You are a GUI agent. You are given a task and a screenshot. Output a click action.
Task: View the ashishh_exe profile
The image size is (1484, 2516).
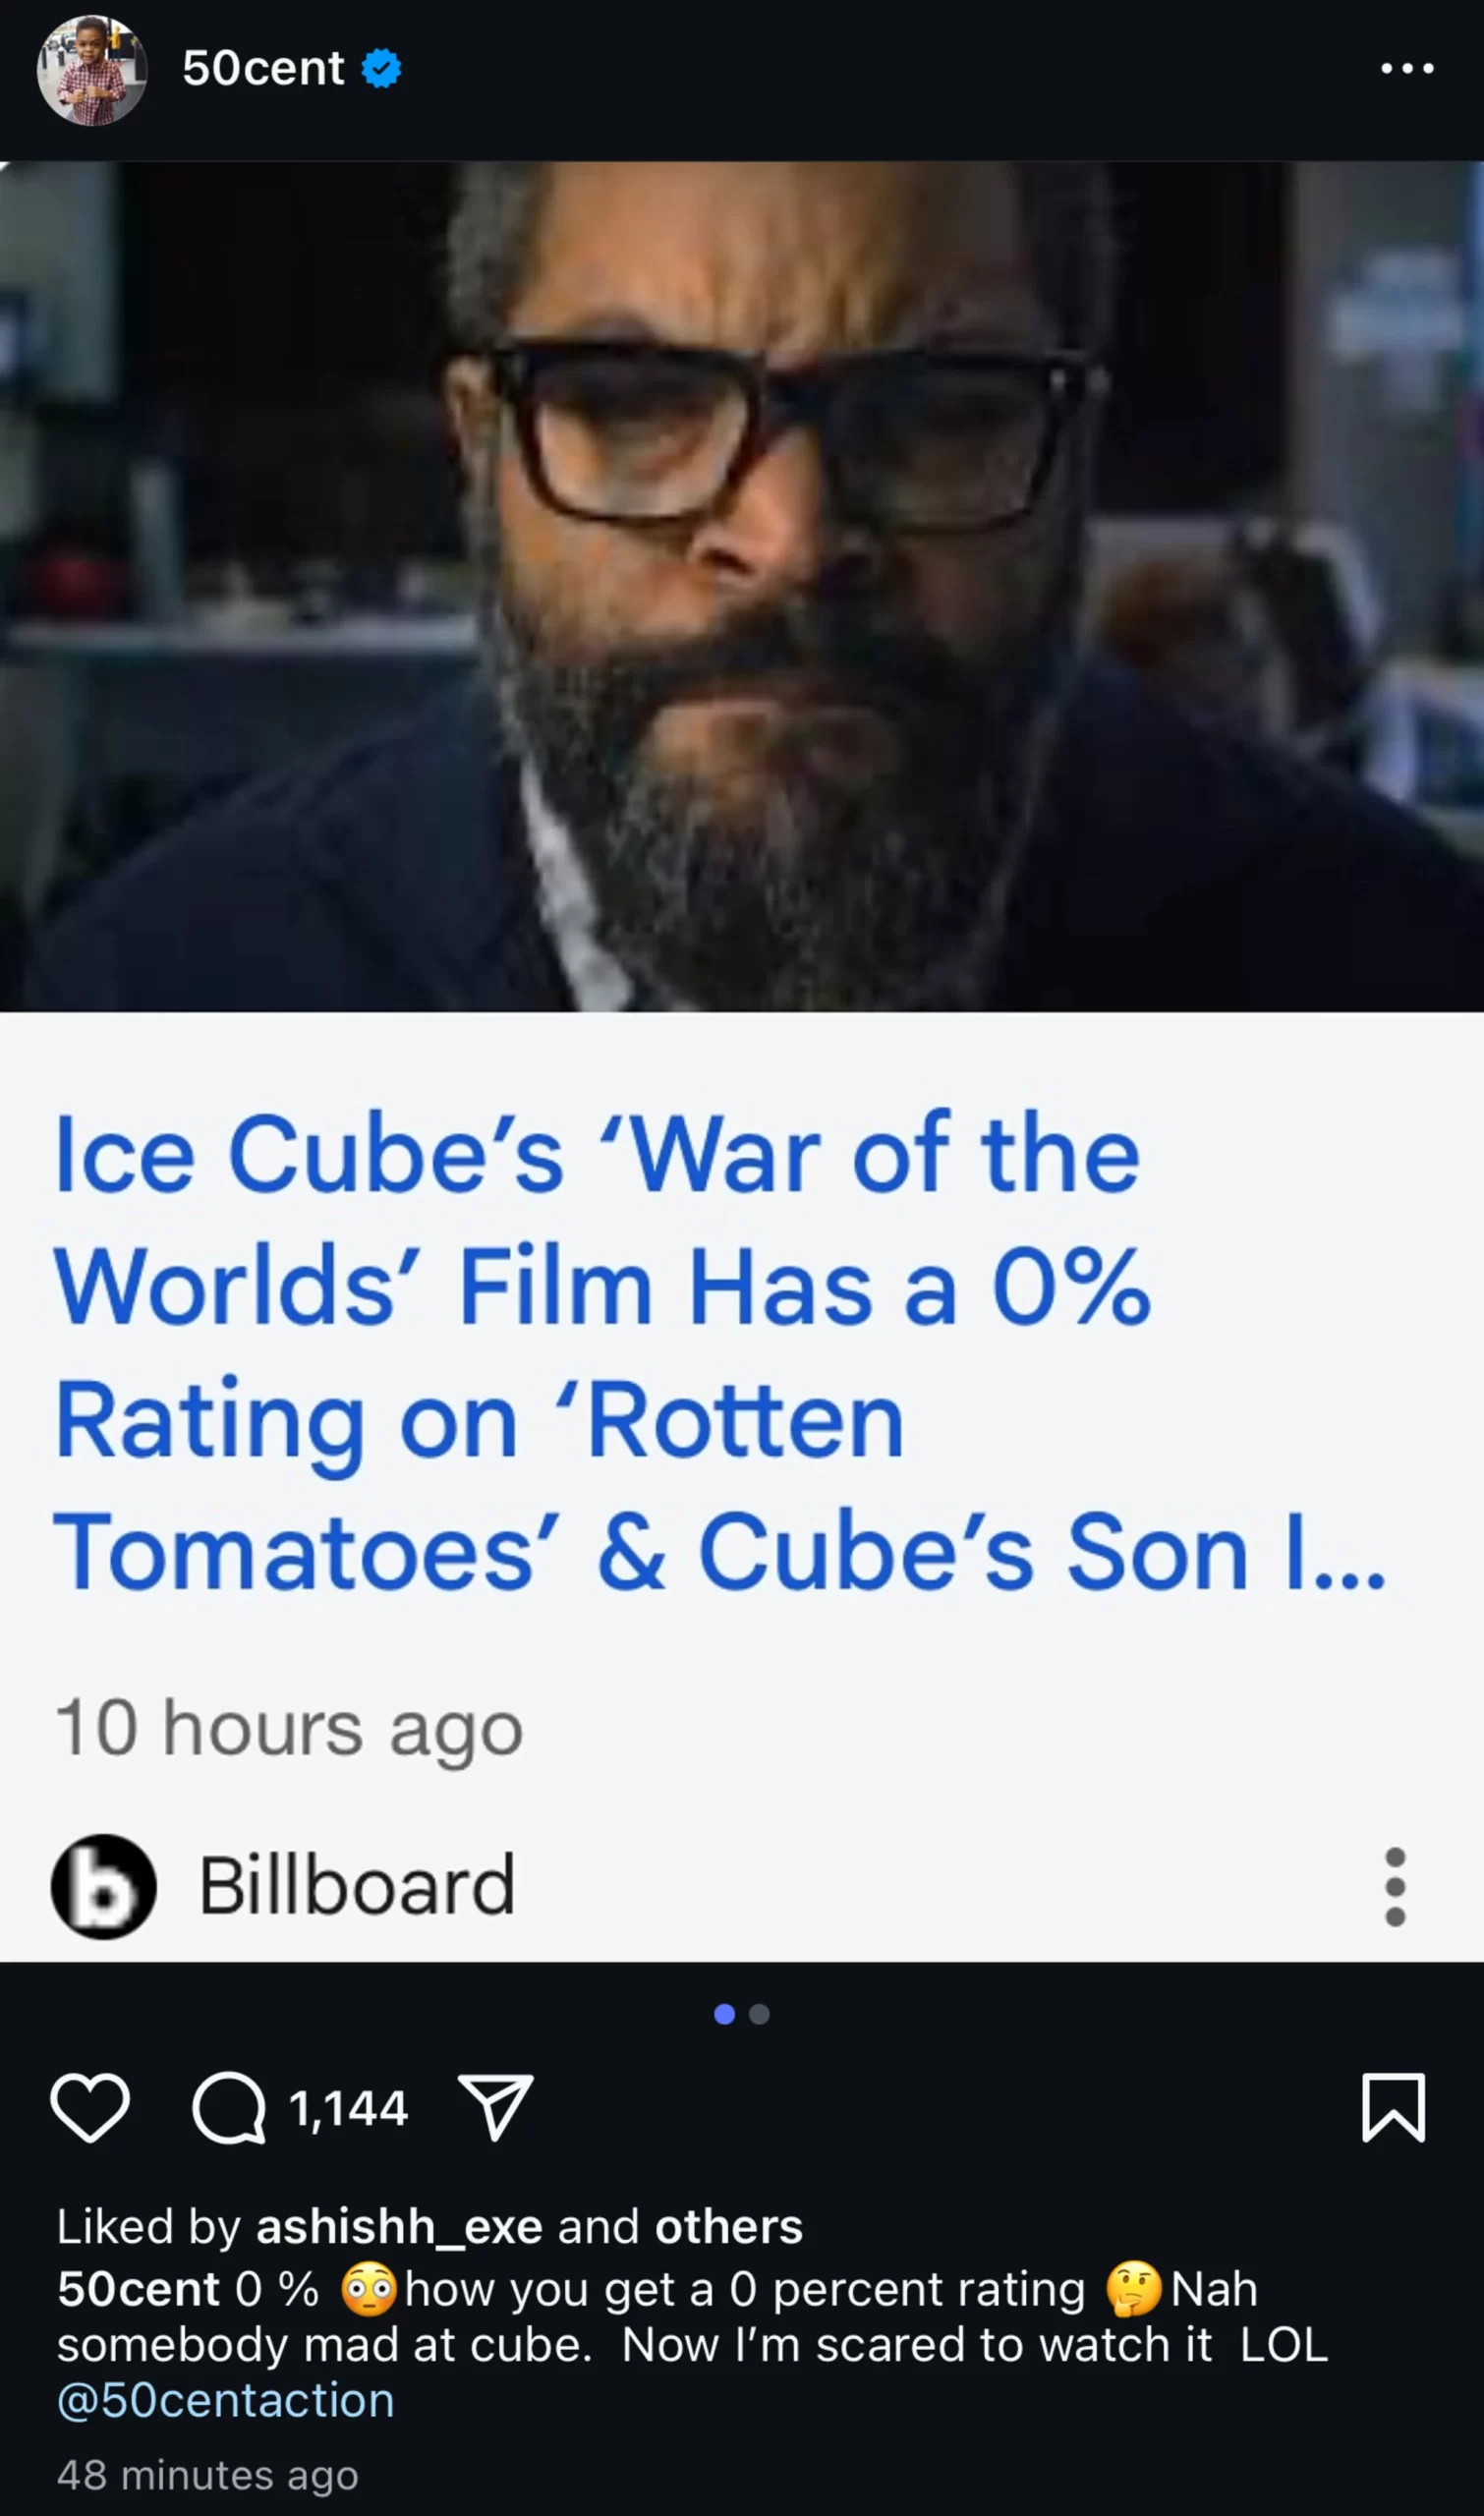coord(399,2227)
